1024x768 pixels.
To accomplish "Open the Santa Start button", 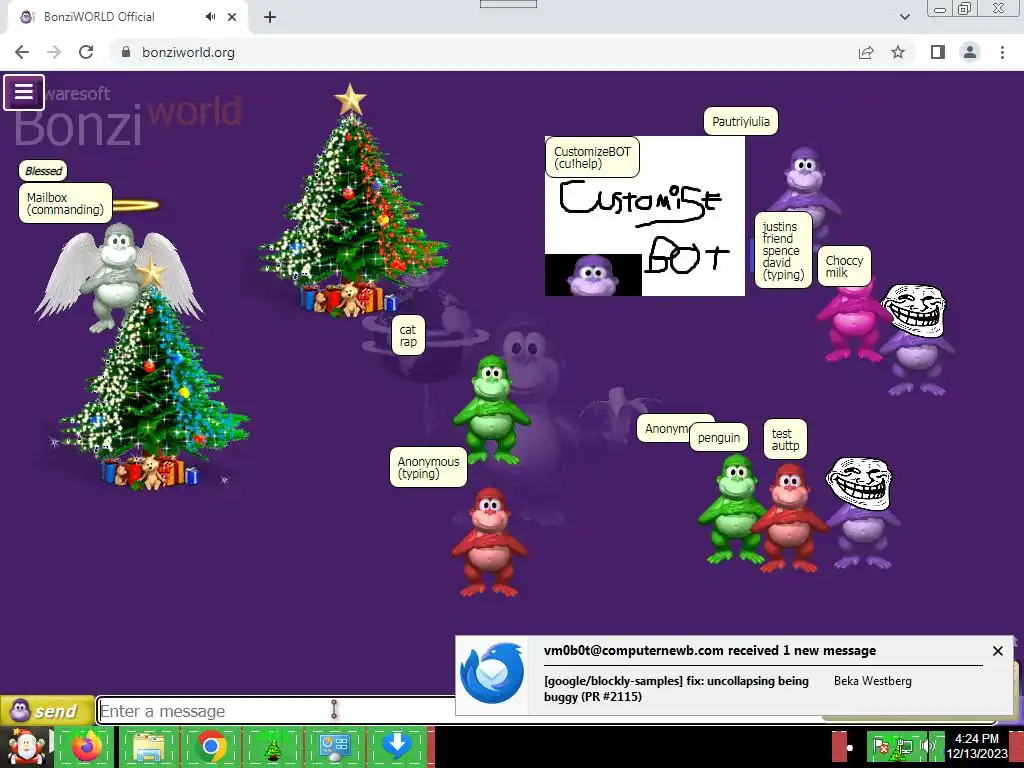I will pos(26,747).
